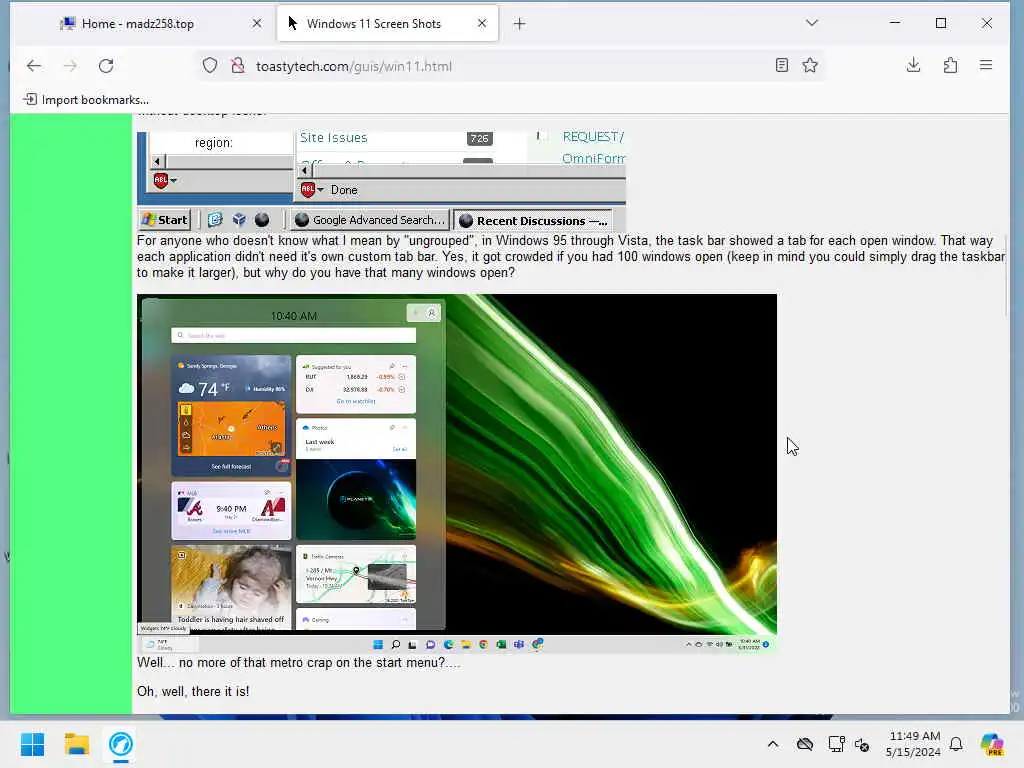Open the tracking protection shield icon
1024x768 pixels.
pos(210,65)
